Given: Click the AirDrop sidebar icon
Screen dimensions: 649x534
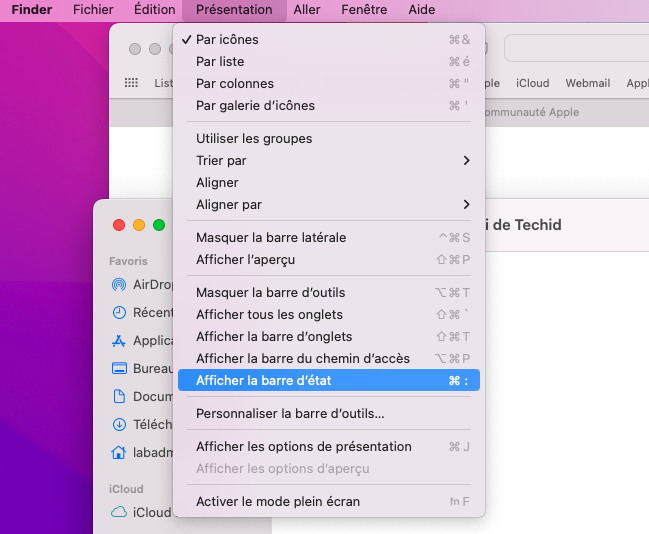Looking at the screenshot, I should pyautogui.click(x=119, y=285).
